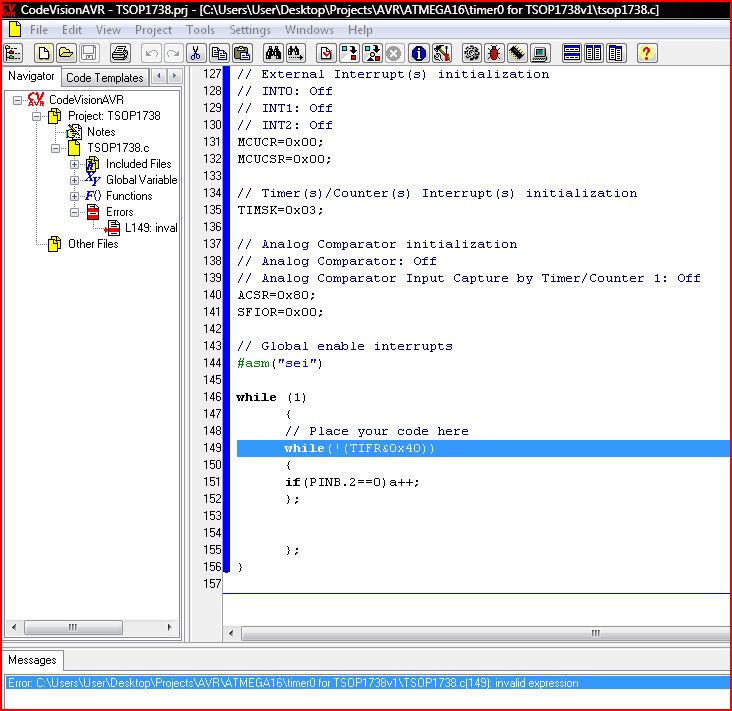Open the chip programmer icon
Screen dimensions: 732x711
click(517, 53)
